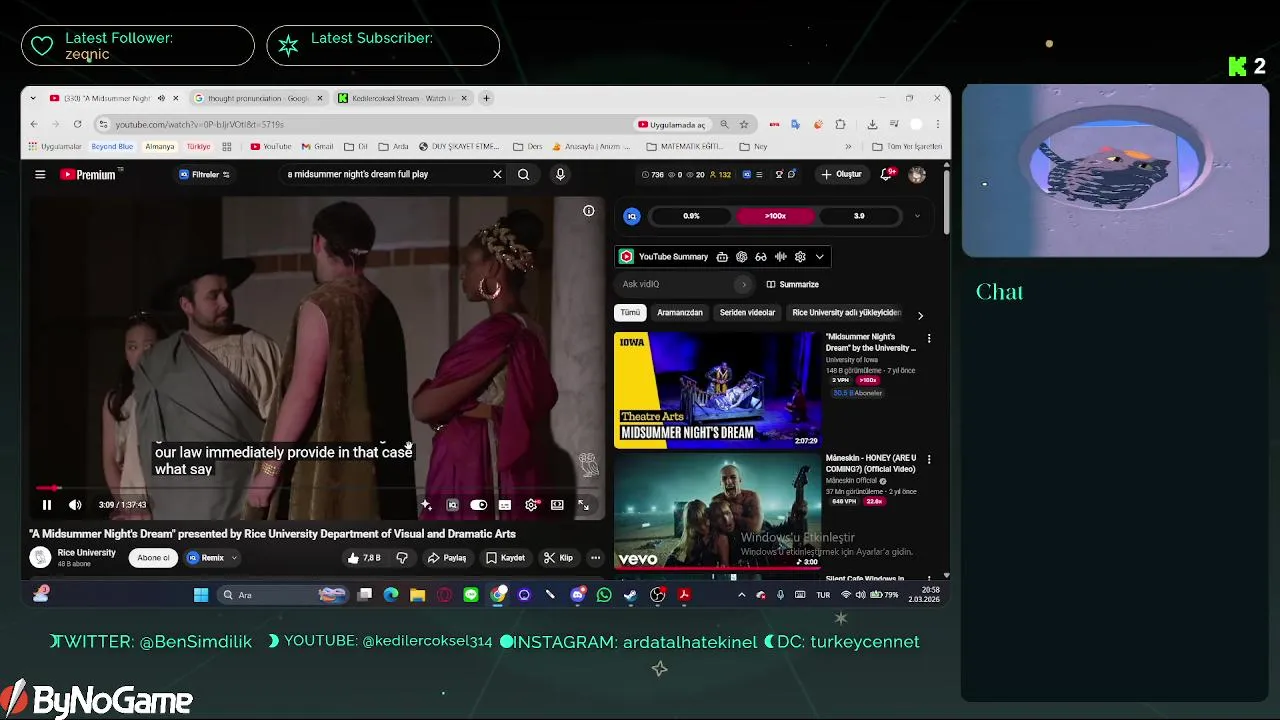
Task: Open the Remix dropdown
Action: point(212,558)
